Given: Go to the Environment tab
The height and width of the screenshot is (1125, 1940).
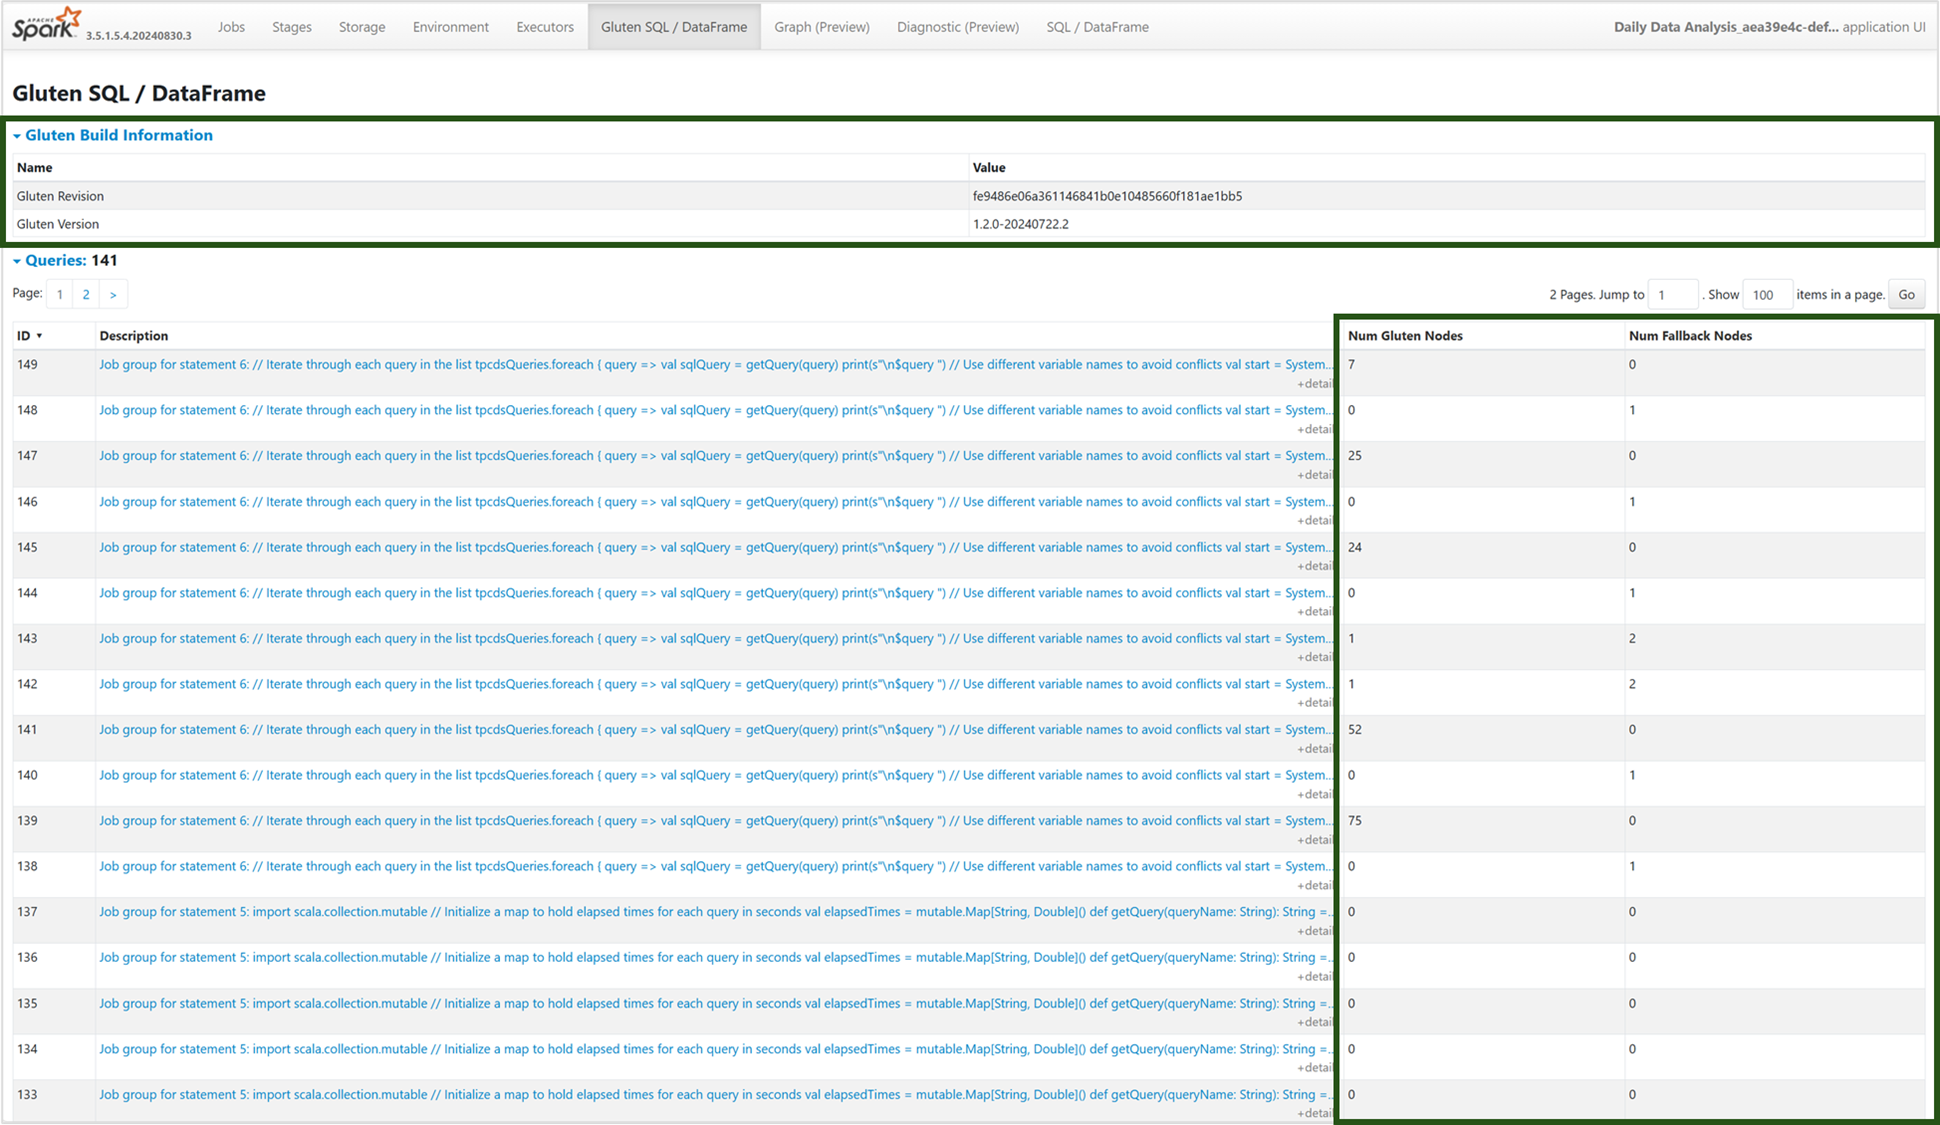Looking at the screenshot, I should [450, 27].
